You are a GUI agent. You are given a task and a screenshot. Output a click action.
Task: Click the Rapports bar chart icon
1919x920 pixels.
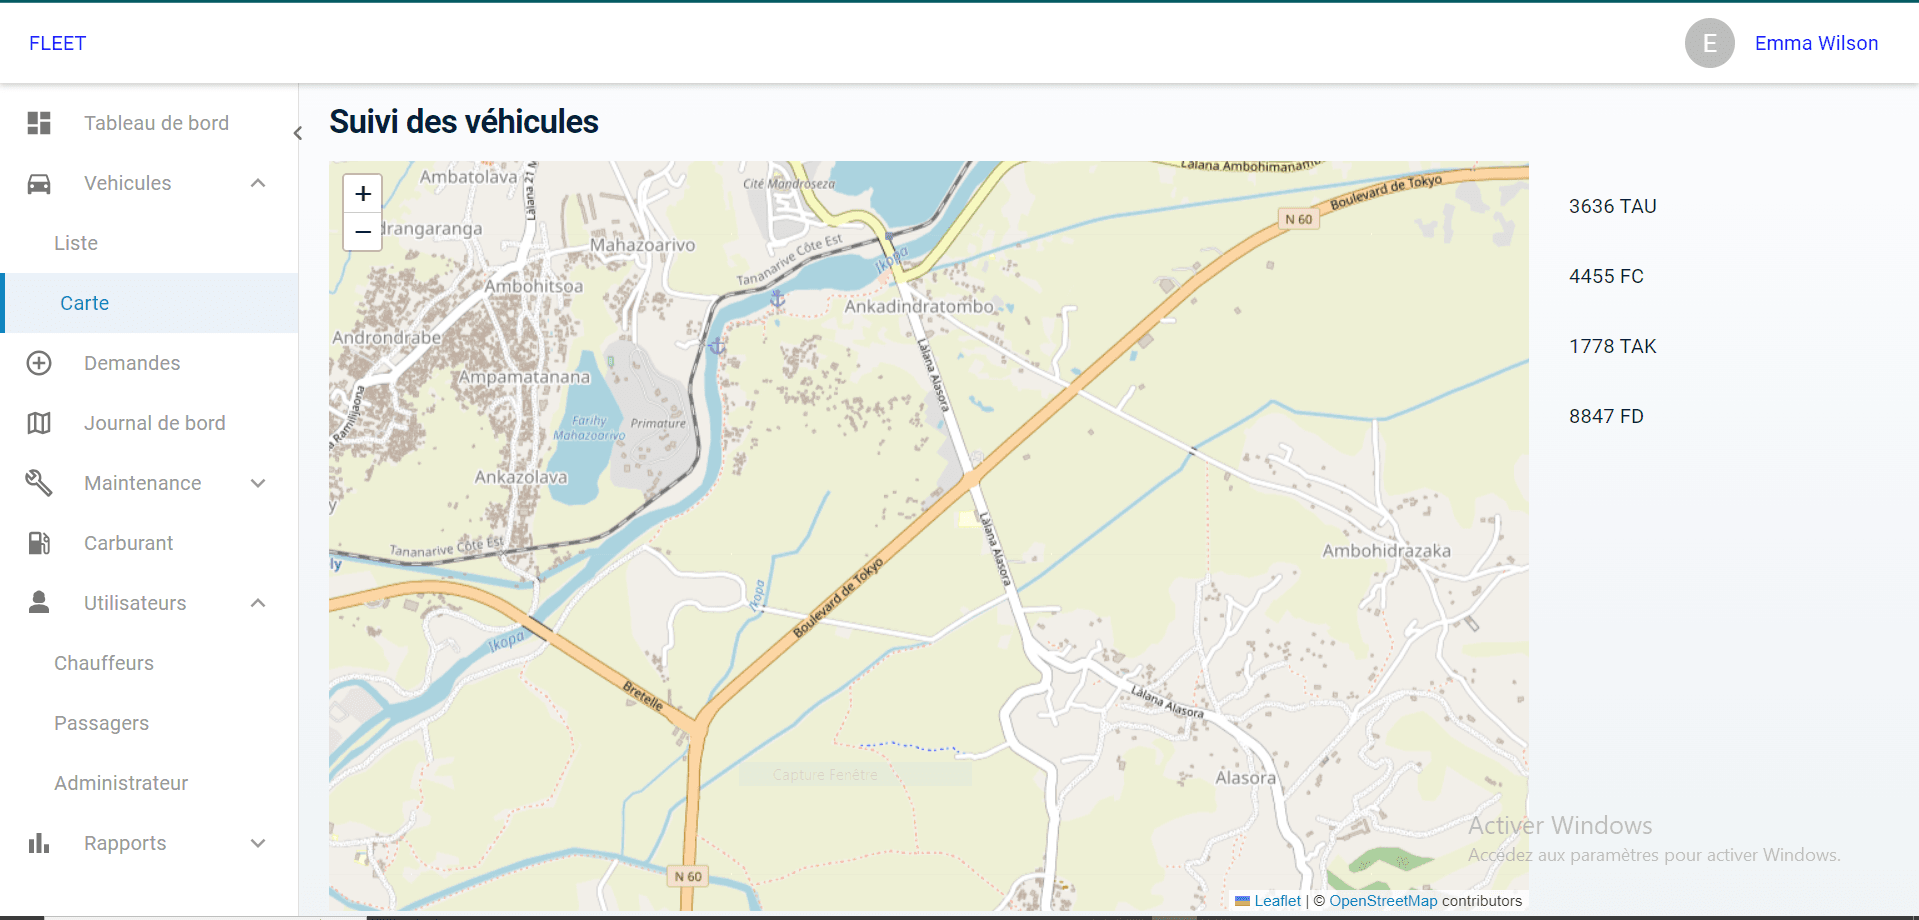(x=39, y=843)
